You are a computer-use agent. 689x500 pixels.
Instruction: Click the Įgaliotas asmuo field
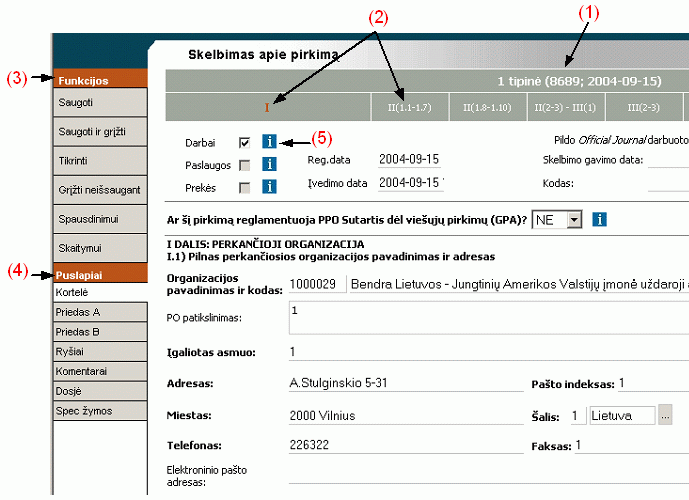[489, 352]
